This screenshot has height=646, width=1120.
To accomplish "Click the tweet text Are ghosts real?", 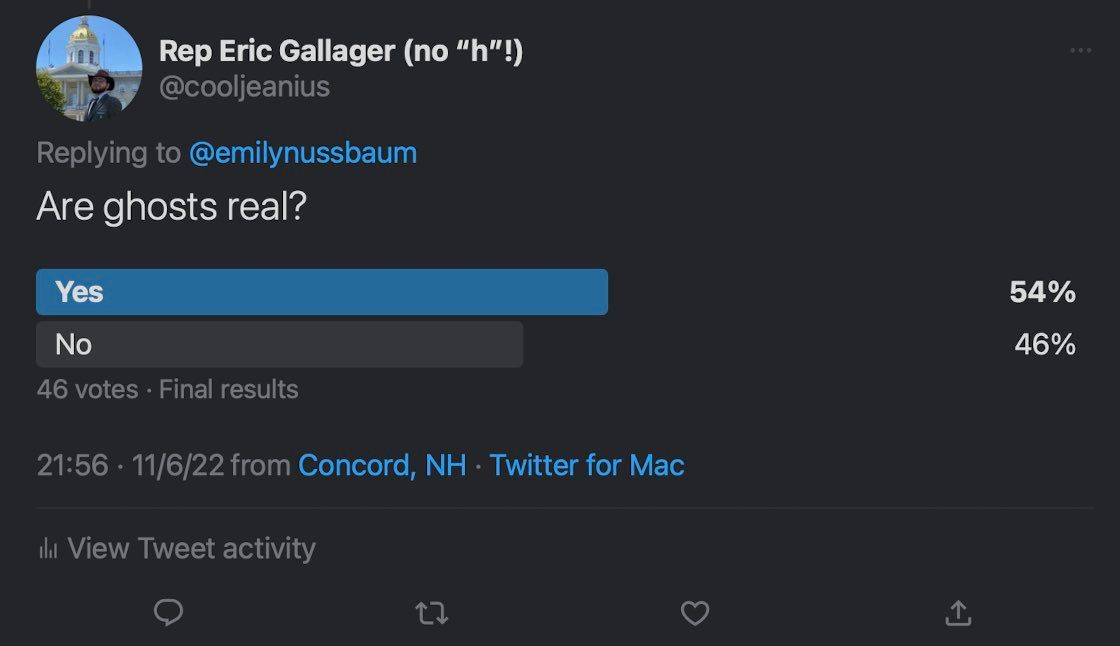I will click(x=171, y=207).
